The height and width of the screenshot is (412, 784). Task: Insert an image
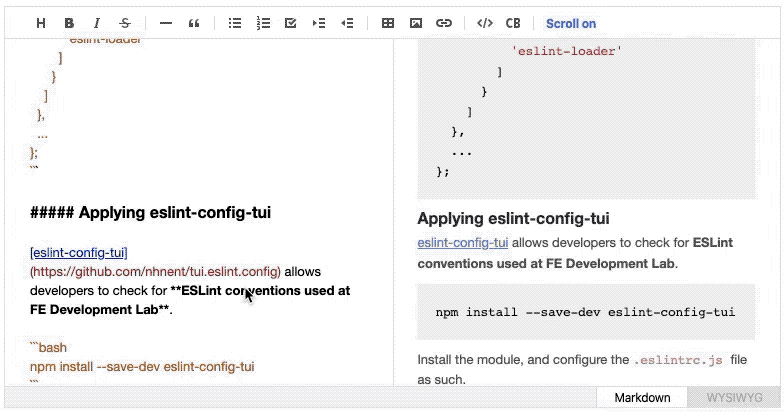coord(416,23)
